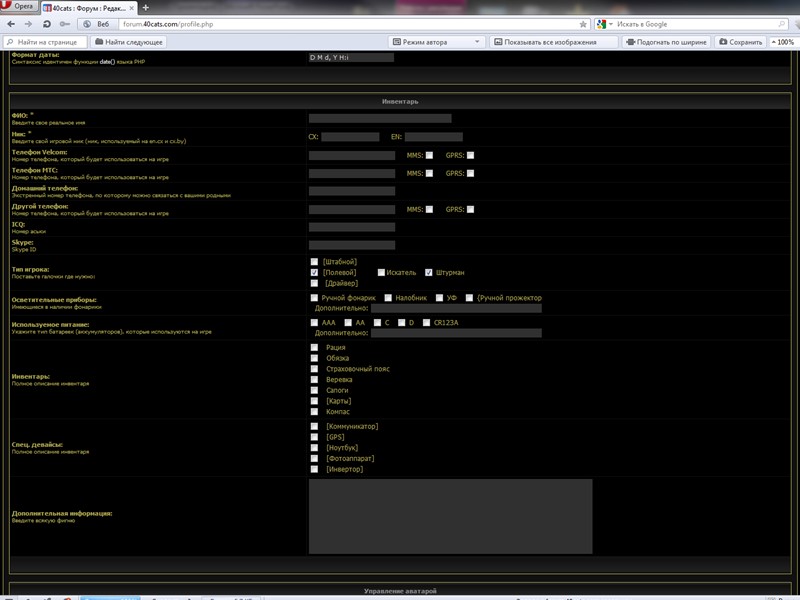
Task: Open the search engine selector arrow
Action: tap(611, 24)
